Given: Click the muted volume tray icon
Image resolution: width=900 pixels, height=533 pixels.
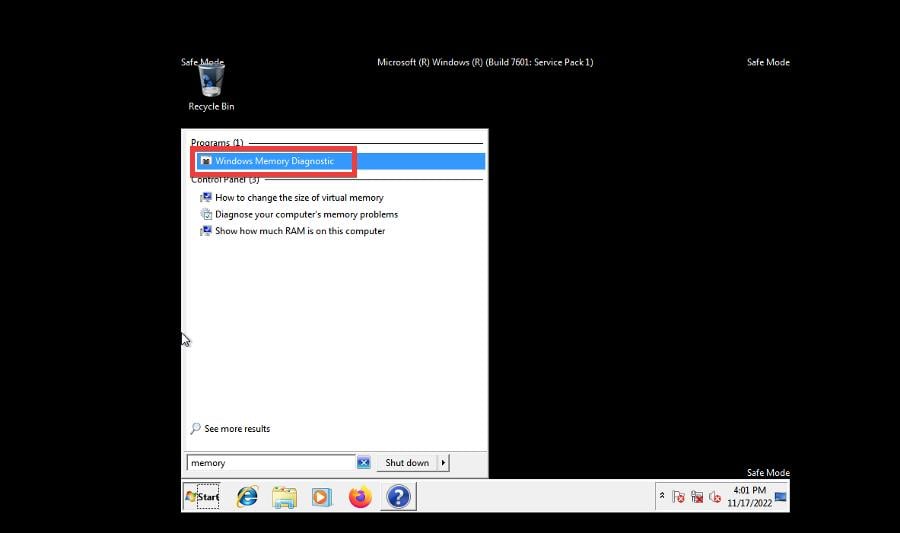Looking at the screenshot, I should [715, 497].
